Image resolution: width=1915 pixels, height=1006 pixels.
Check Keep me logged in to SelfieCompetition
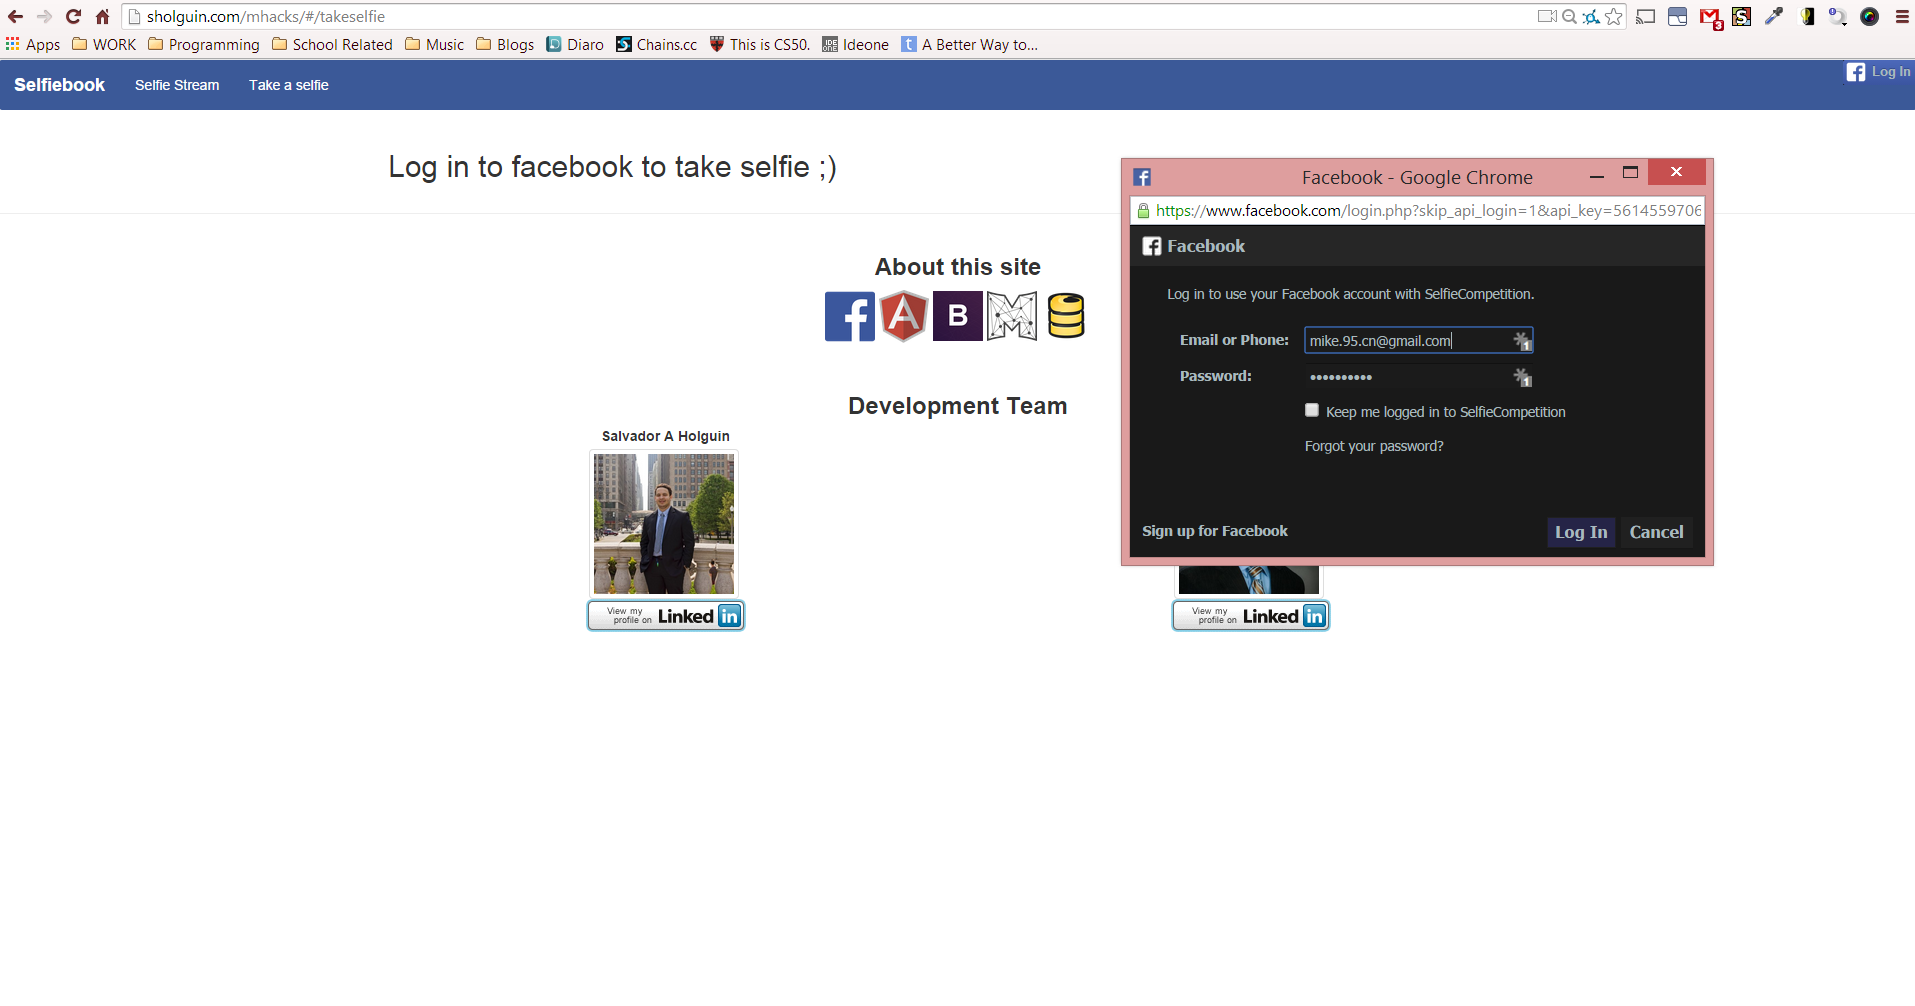click(x=1312, y=410)
